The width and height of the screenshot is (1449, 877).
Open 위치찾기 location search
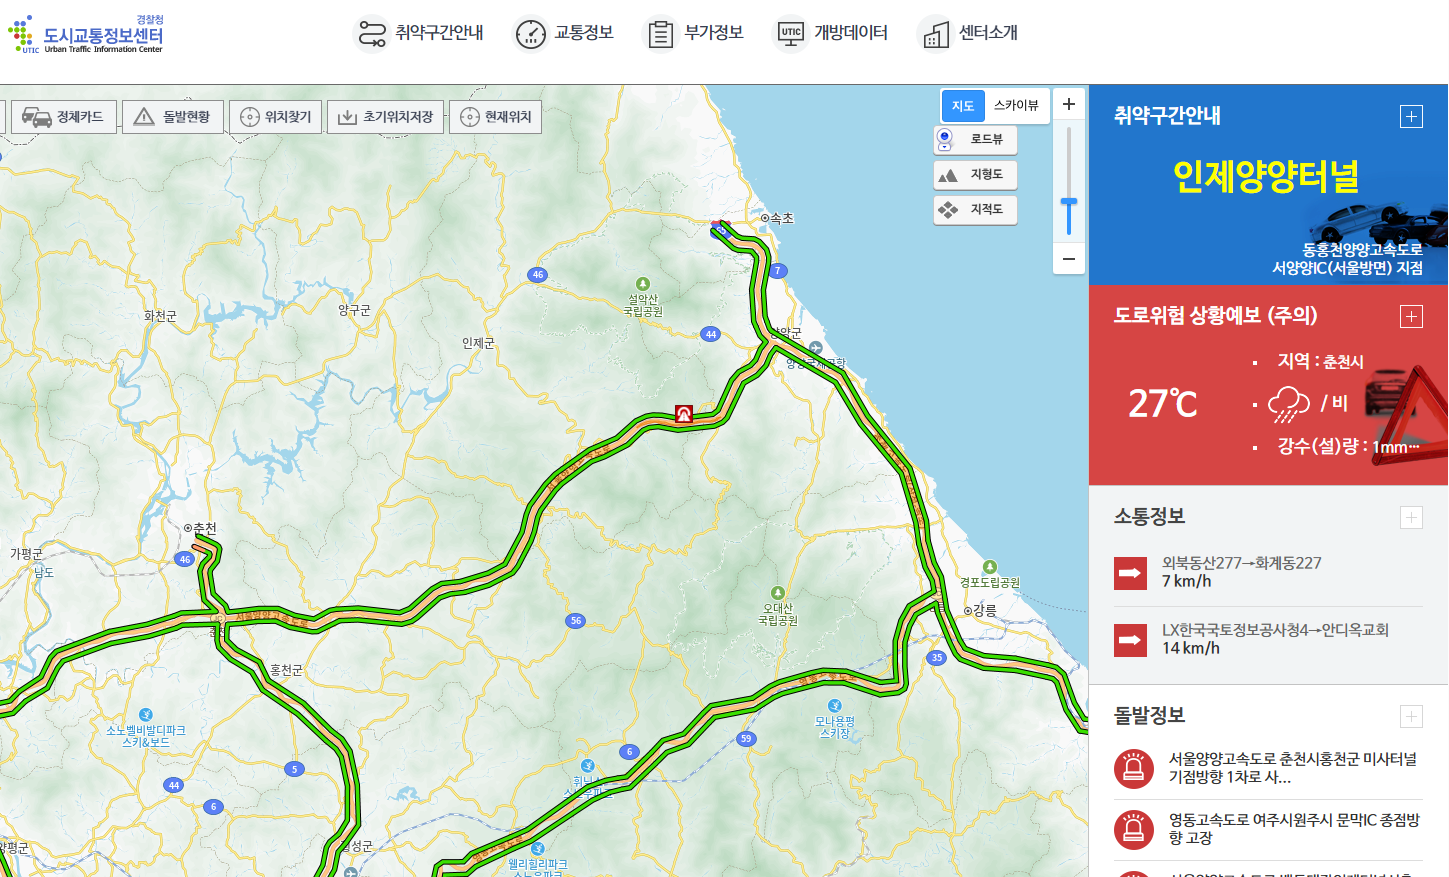click(276, 117)
